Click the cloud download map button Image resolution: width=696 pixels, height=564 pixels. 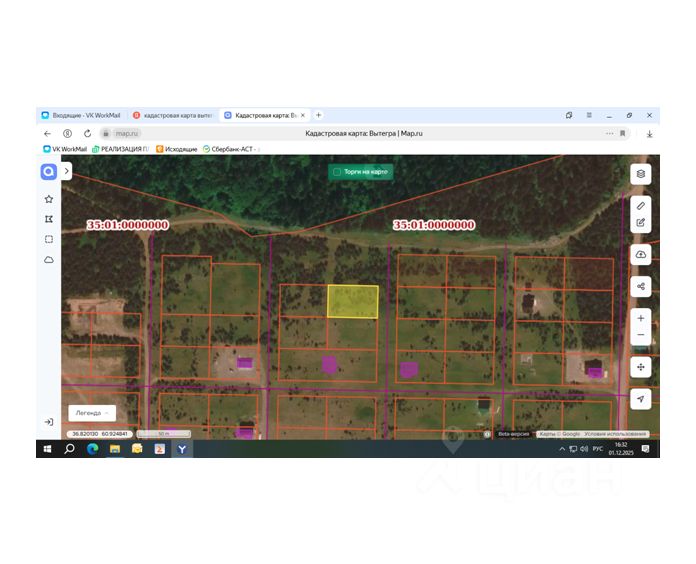click(641, 255)
